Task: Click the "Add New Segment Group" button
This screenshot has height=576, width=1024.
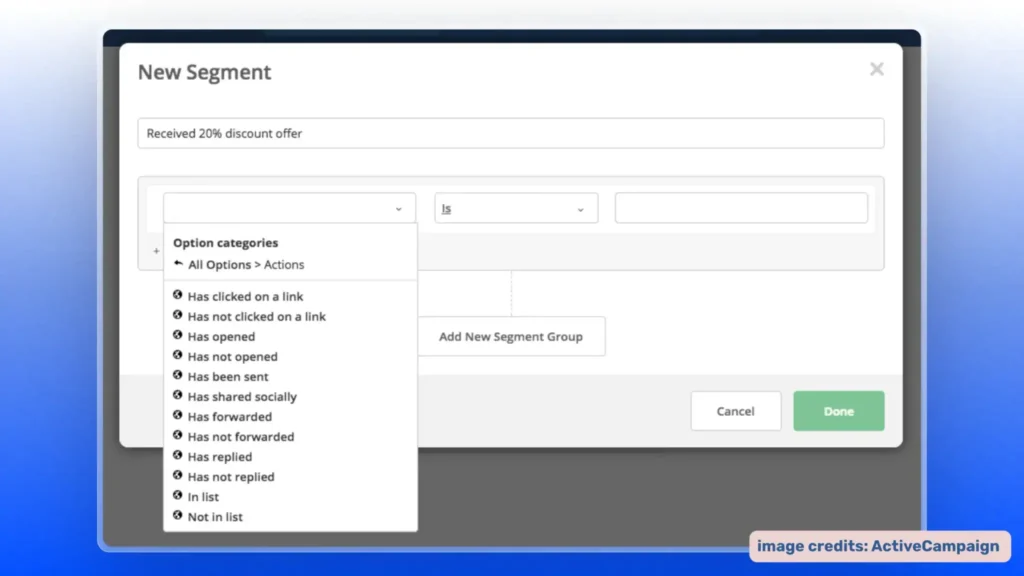Action: click(x=512, y=336)
